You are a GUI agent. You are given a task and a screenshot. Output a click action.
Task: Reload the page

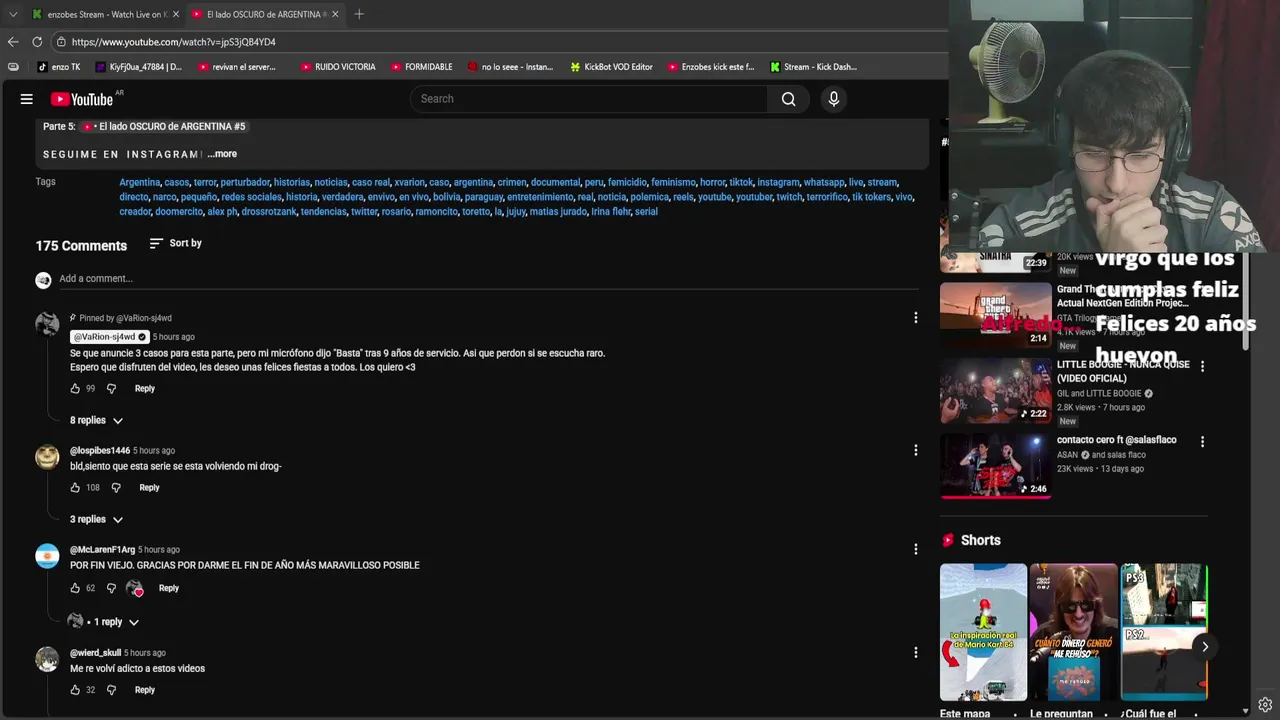tap(37, 42)
